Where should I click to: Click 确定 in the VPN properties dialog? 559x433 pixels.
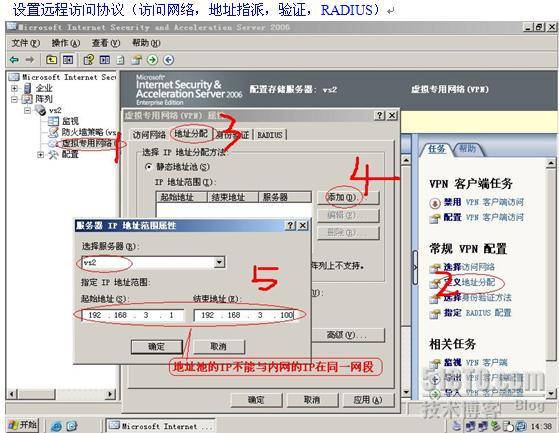(256, 400)
